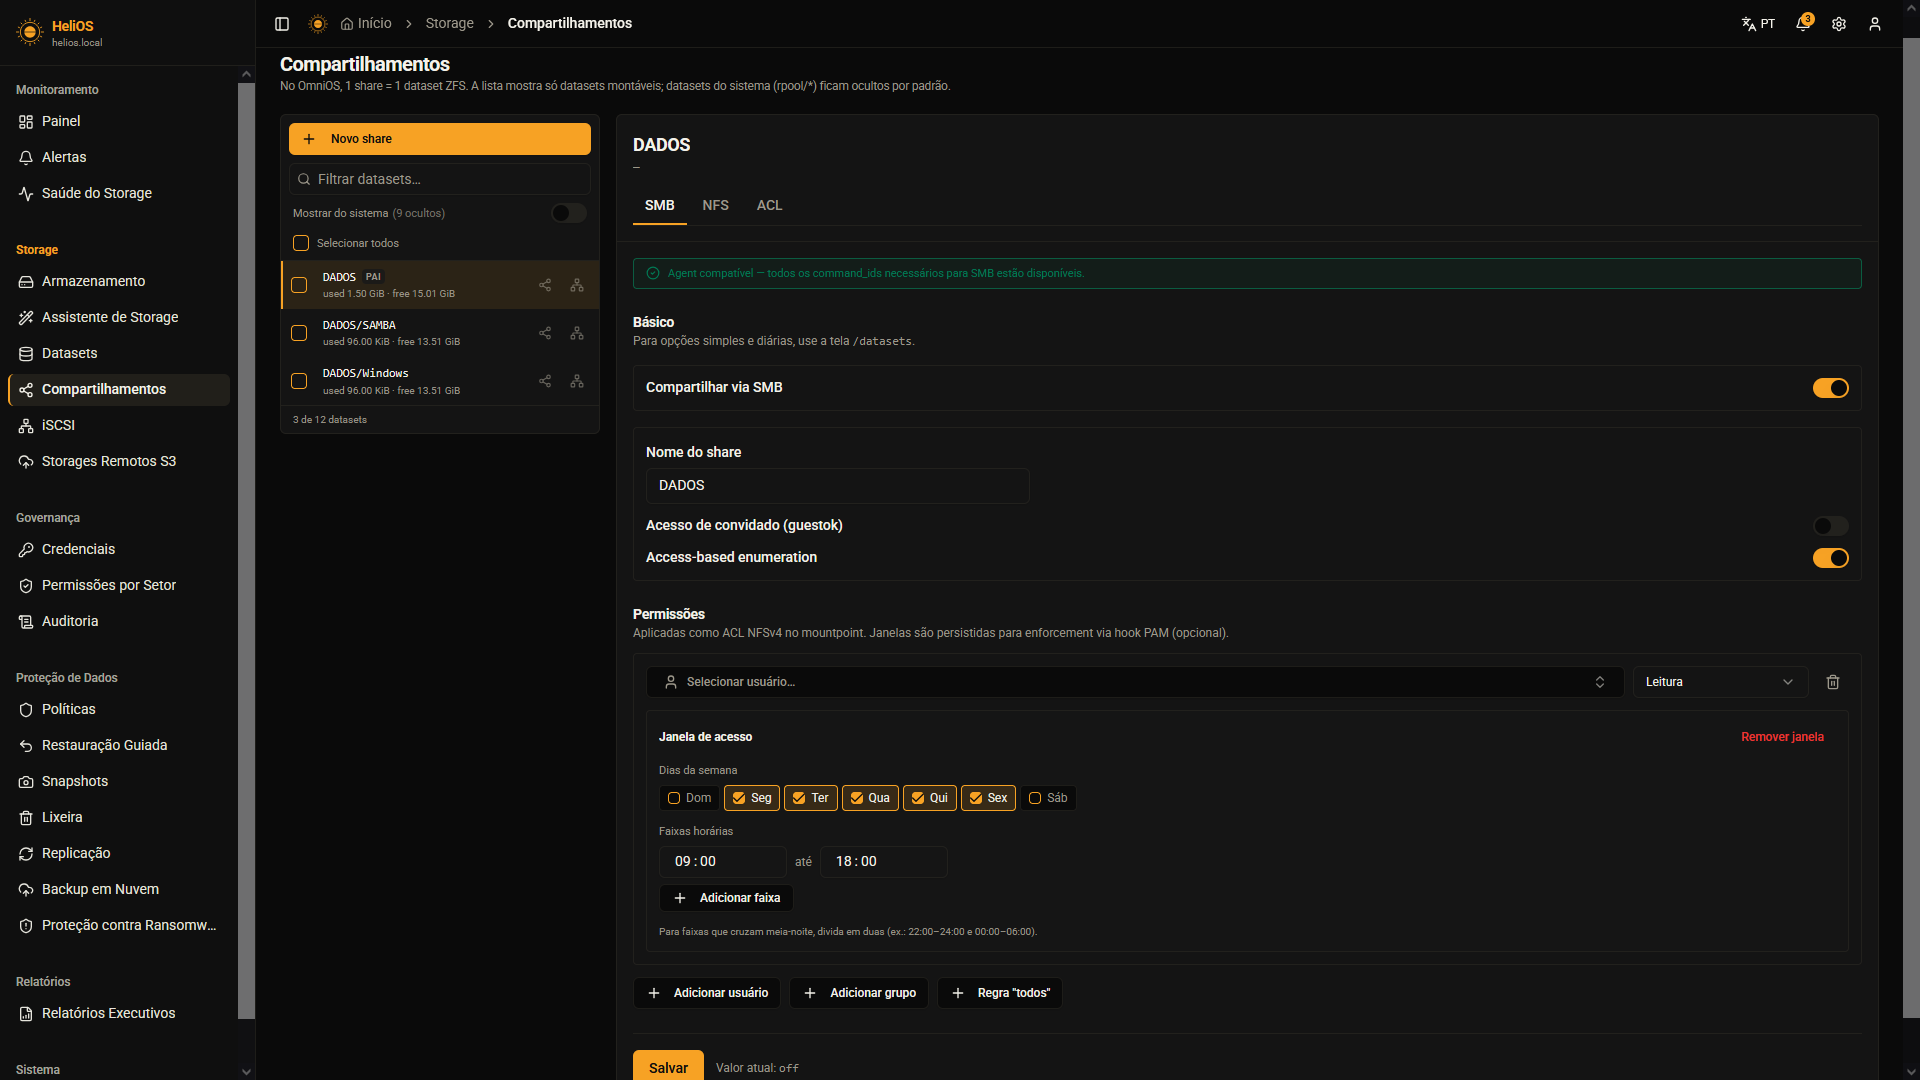Check the DADOS dataset checkbox
Image resolution: width=1920 pixels, height=1080 pixels.
[299, 285]
